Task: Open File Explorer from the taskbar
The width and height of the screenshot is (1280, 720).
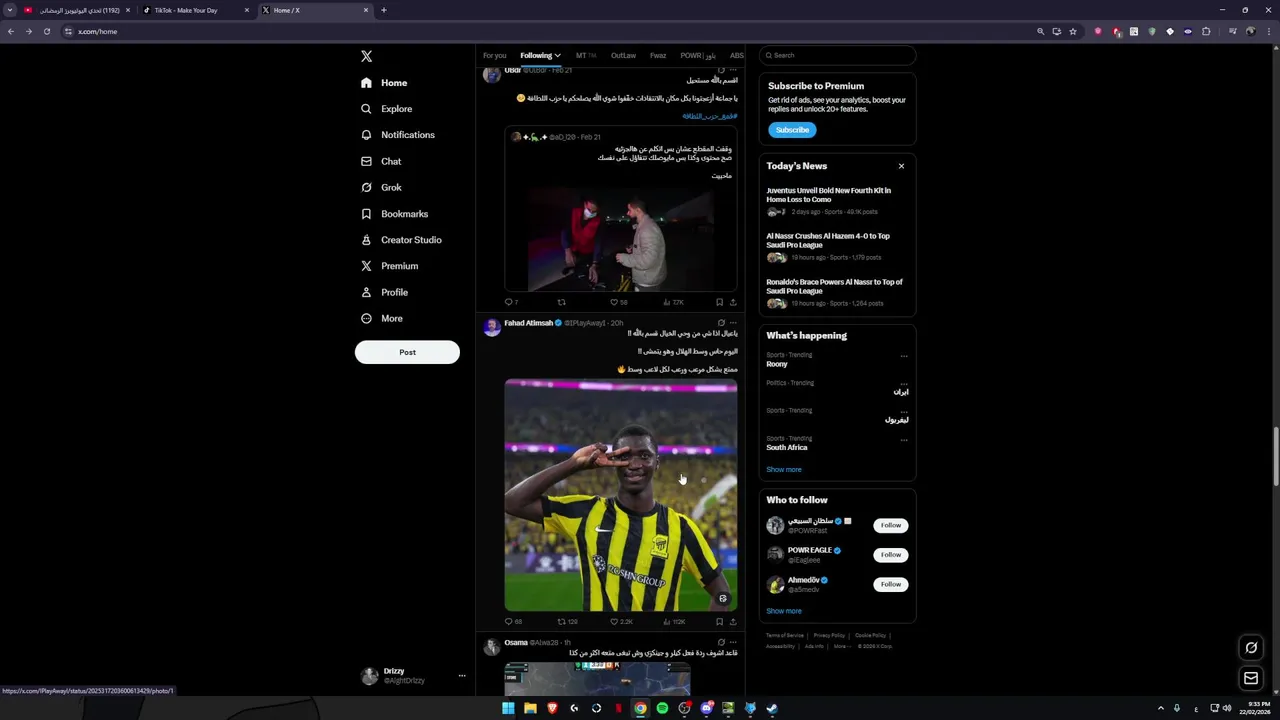Action: (530, 708)
